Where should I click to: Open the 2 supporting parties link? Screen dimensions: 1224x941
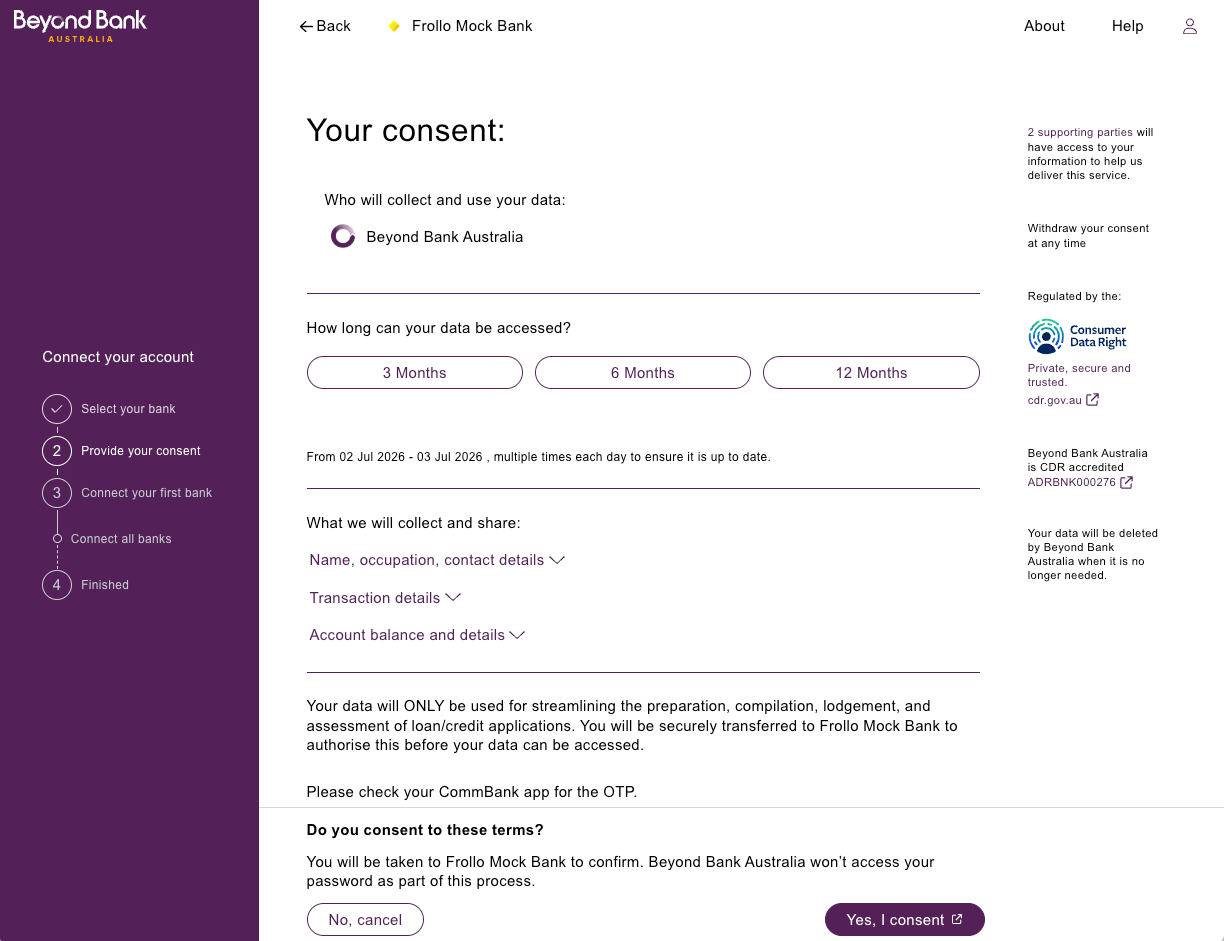point(1080,132)
